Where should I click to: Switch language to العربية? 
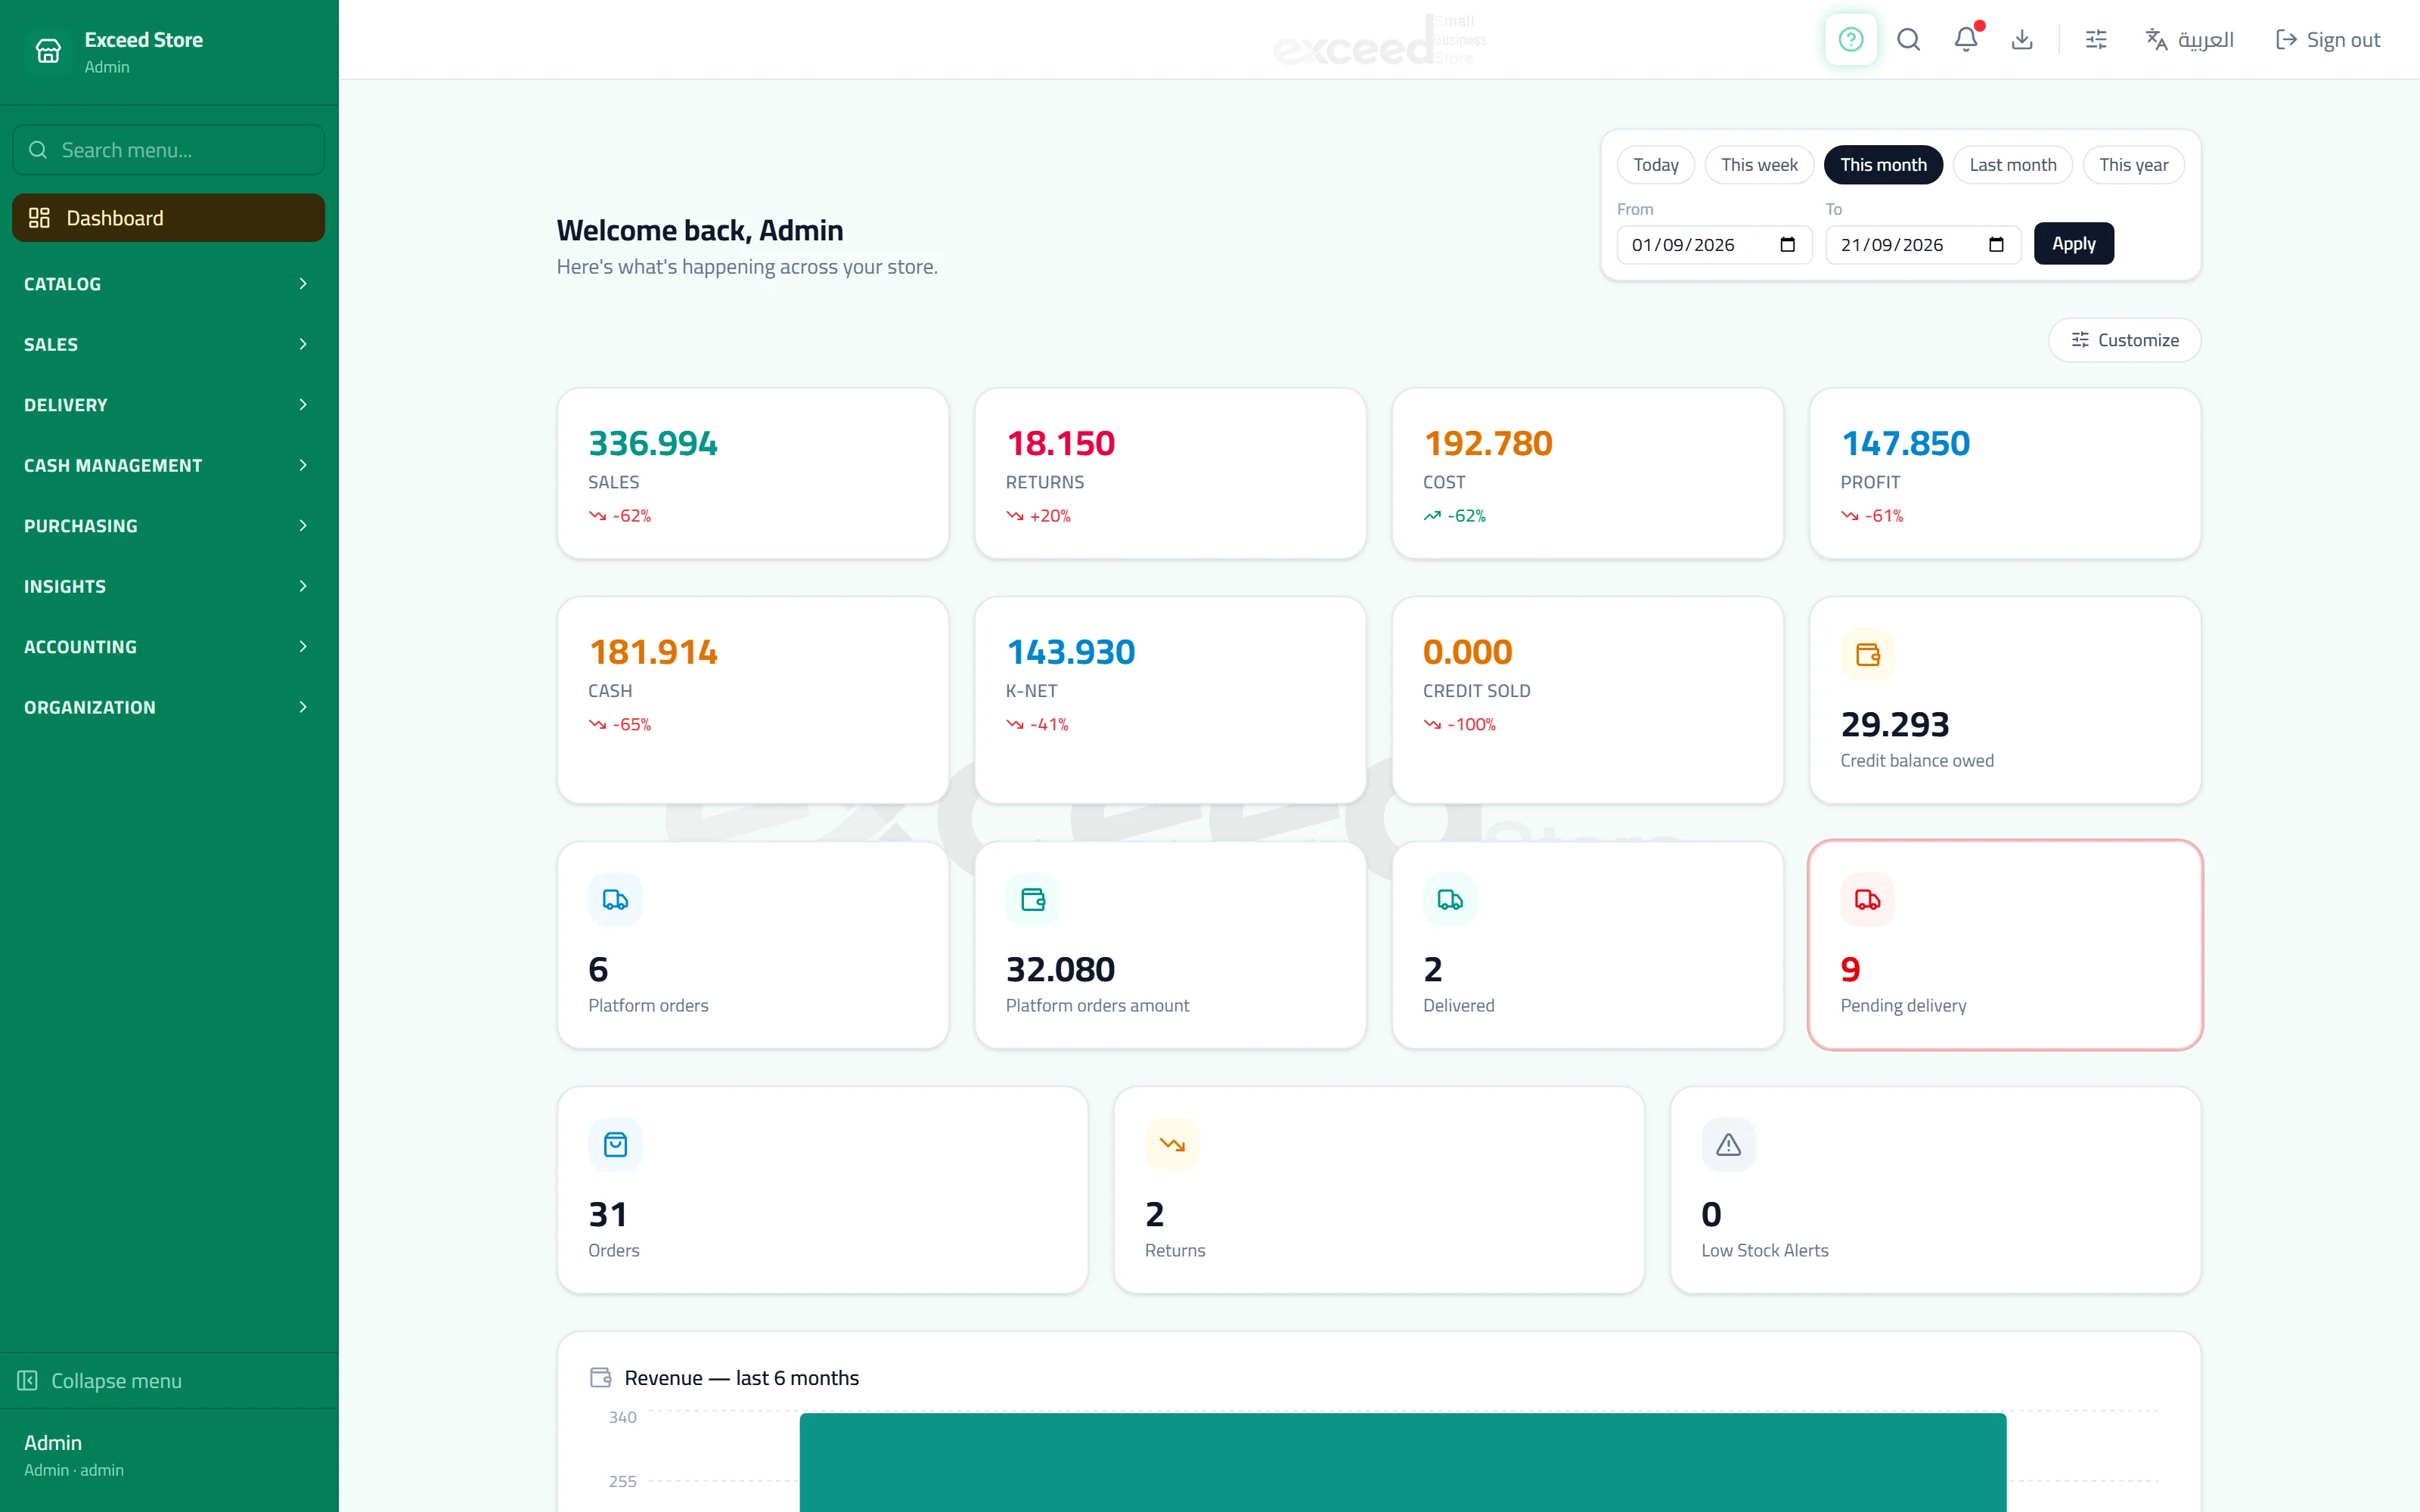[x=2189, y=40]
